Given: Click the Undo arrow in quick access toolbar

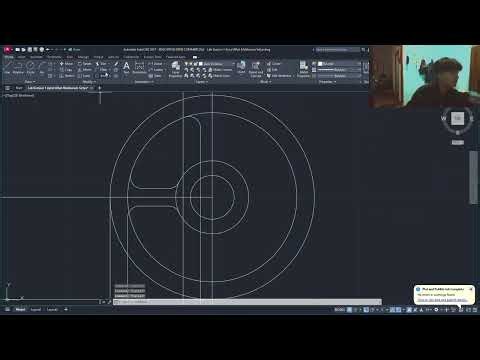Looking at the screenshot, I should 48,50.
